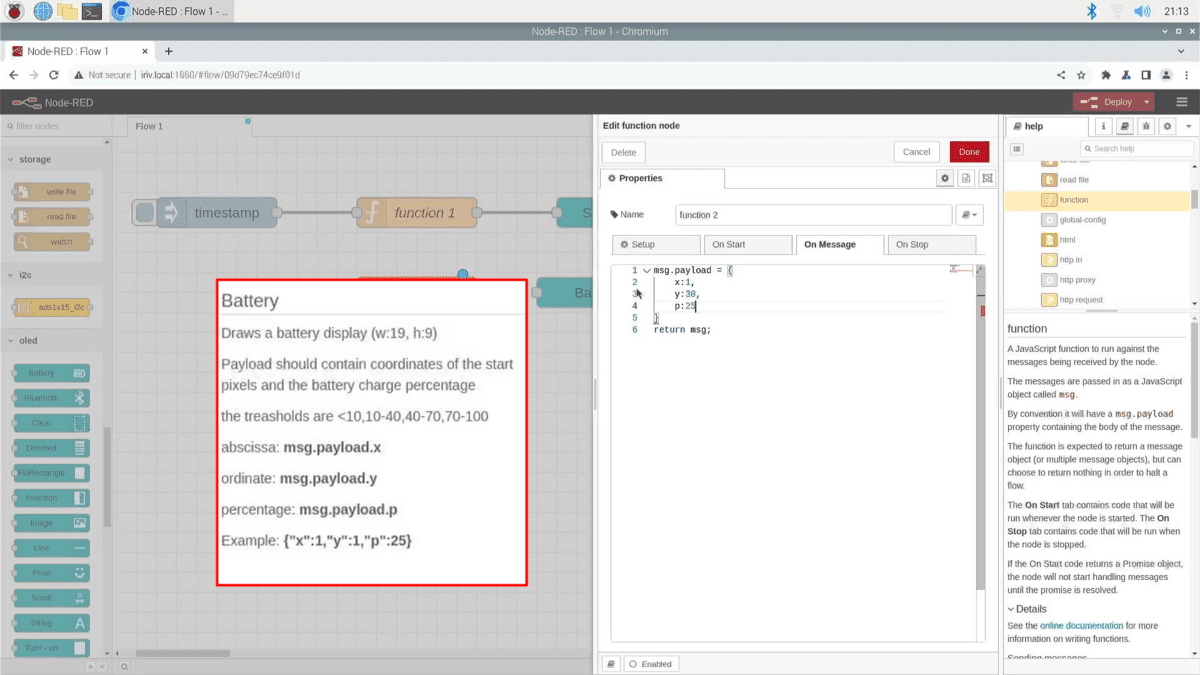Toggle the Enabled node state button
This screenshot has width=1200, height=675.
[x=650, y=664]
